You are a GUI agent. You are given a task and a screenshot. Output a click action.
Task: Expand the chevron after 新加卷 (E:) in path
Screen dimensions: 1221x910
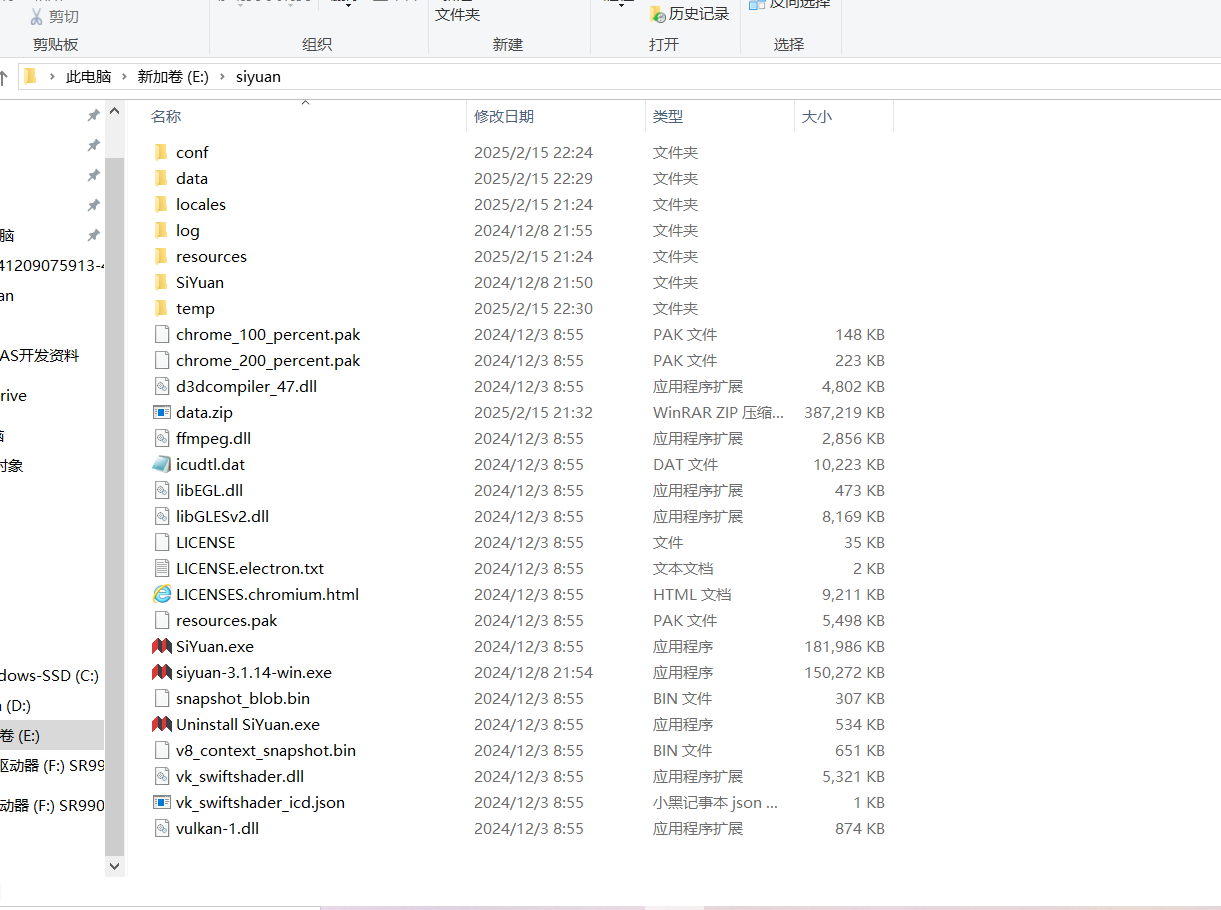pyautogui.click(x=222, y=76)
